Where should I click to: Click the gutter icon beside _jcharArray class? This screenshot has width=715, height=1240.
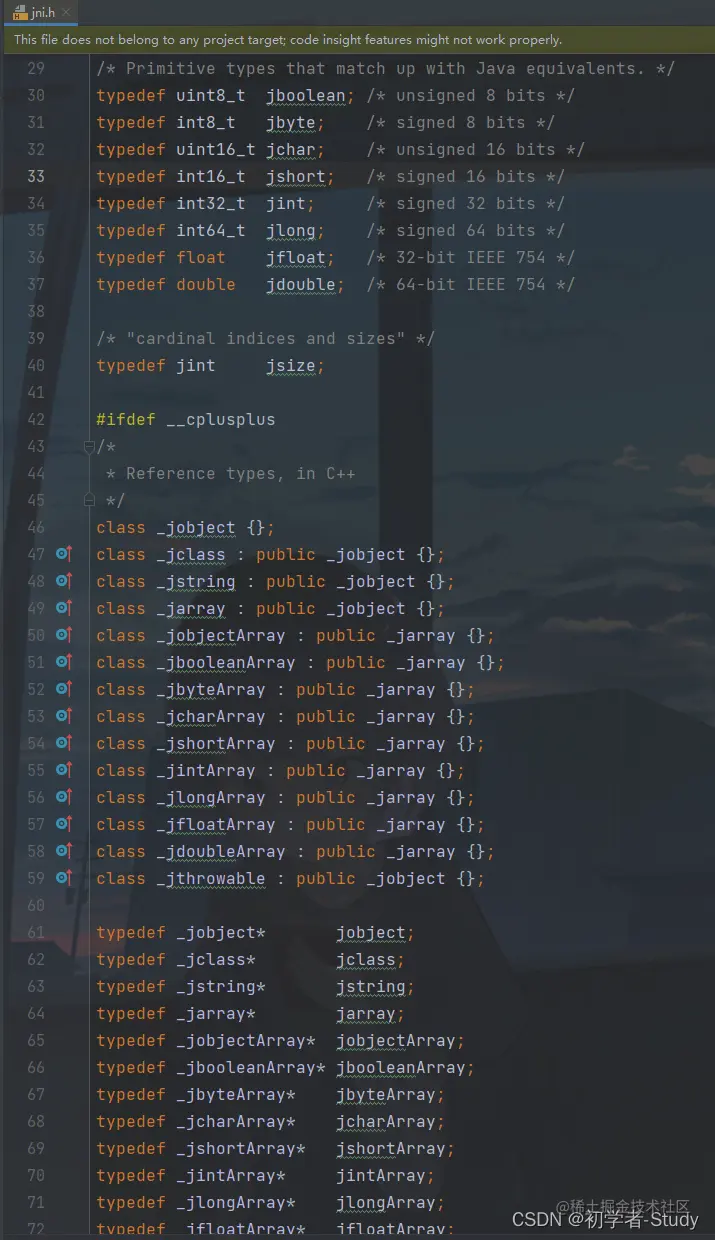64,716
